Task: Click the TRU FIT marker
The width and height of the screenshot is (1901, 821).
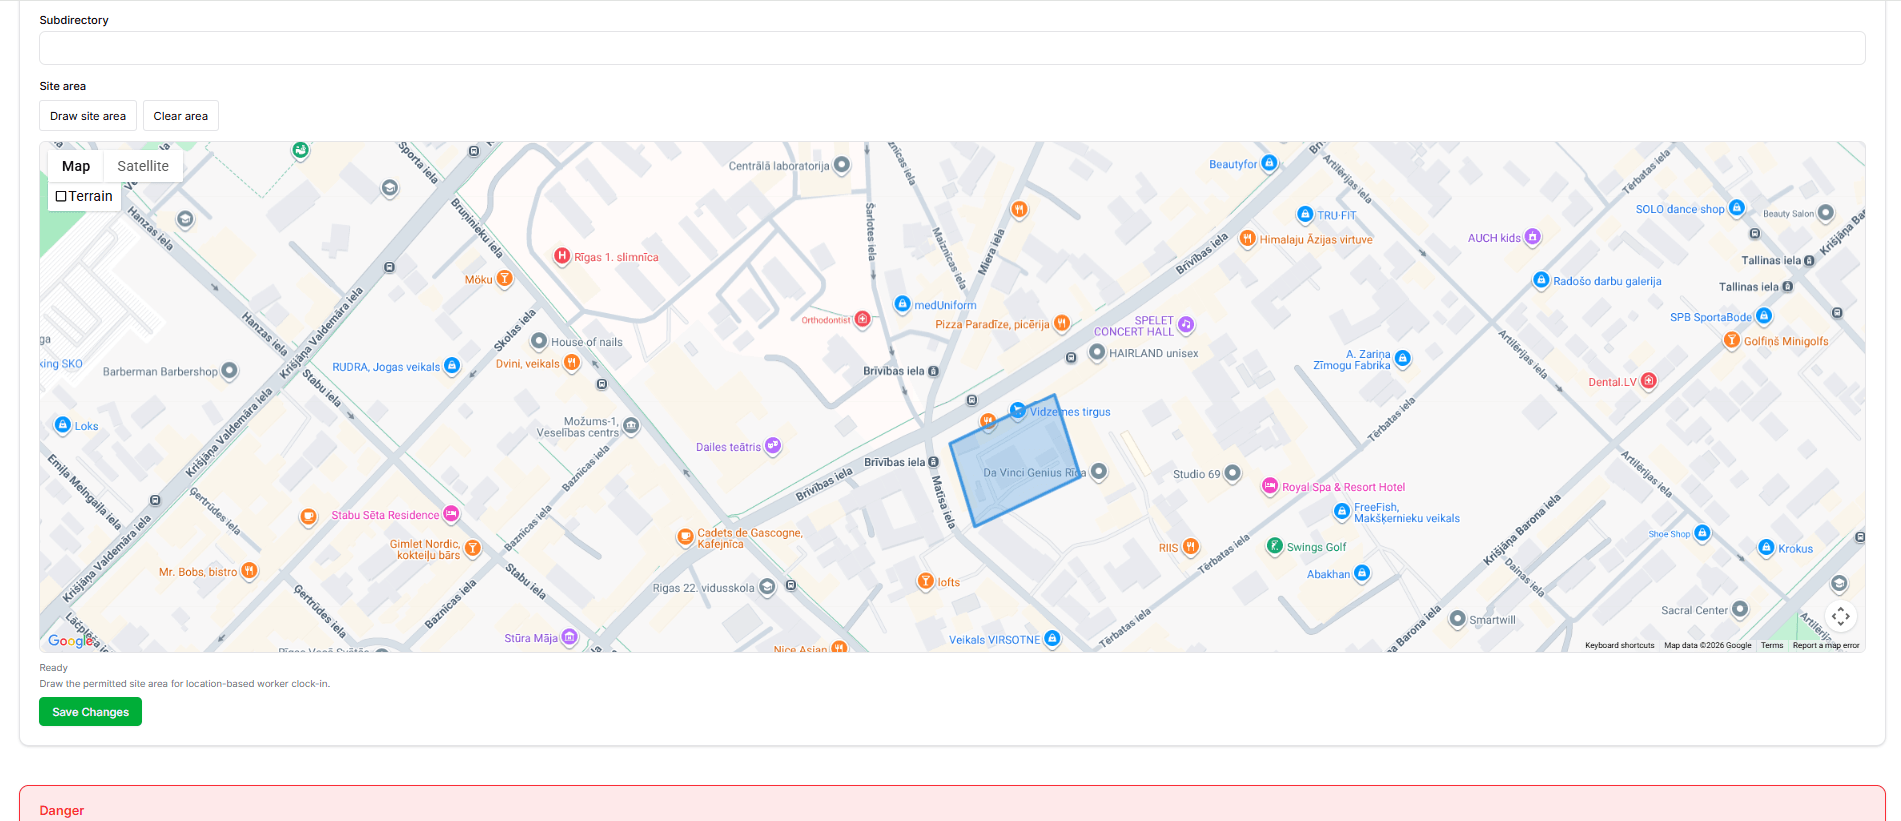Action: 1305,214
